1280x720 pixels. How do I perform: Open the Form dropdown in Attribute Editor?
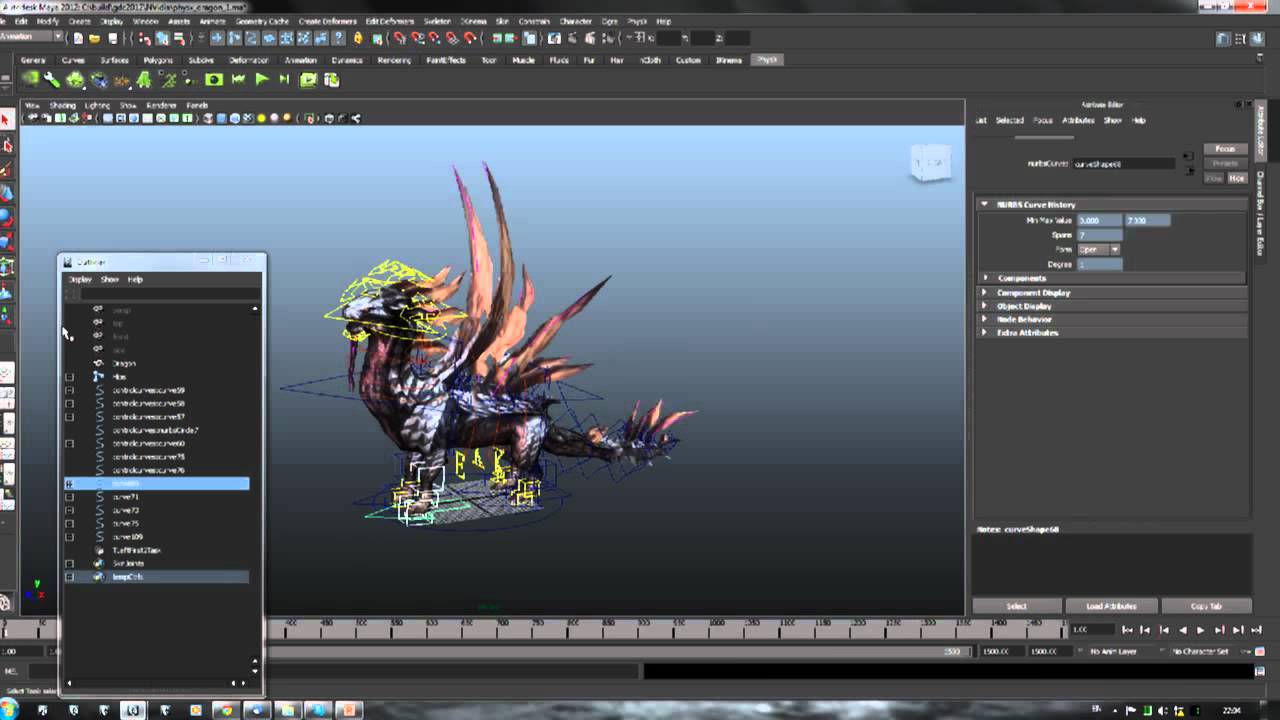(x=1100, y=249)
